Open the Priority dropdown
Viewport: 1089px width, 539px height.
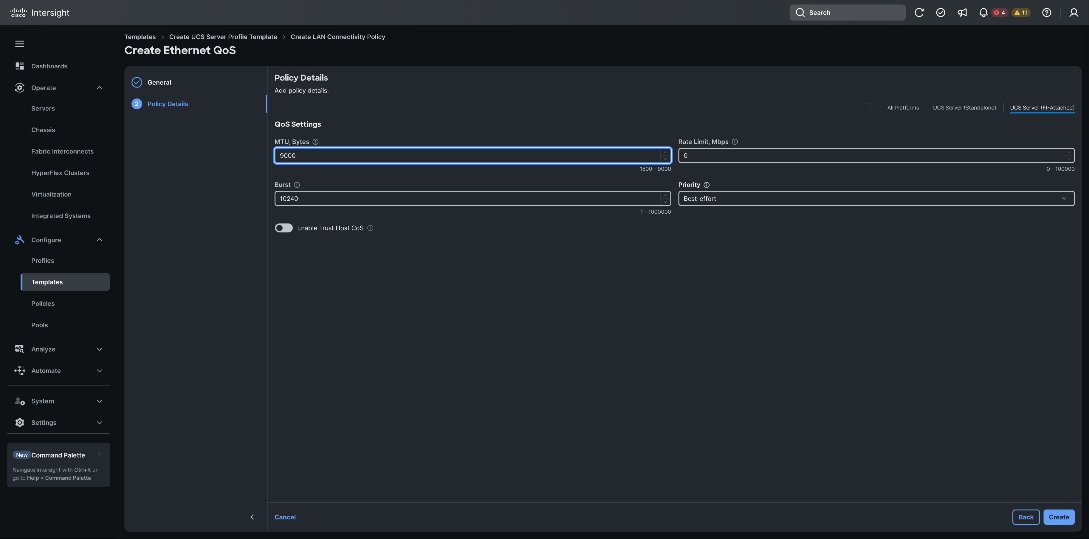coord(876,199)
